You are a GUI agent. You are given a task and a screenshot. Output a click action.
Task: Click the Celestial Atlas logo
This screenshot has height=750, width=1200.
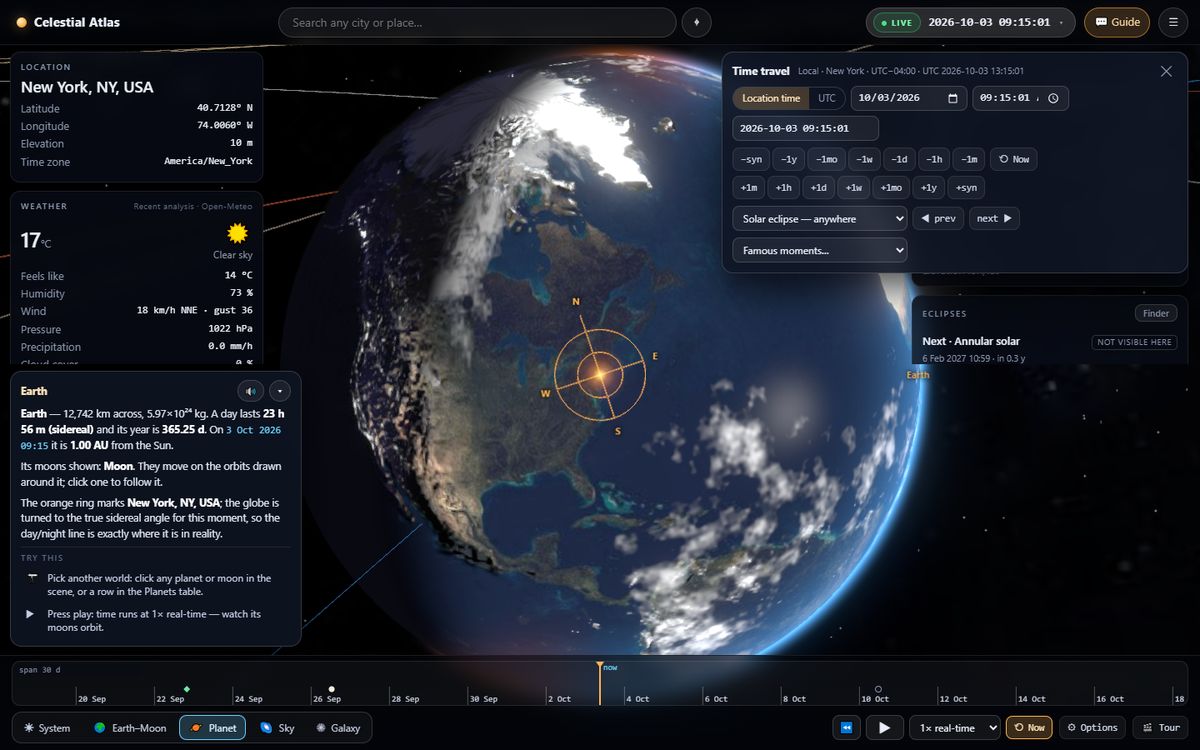(68, 22)
